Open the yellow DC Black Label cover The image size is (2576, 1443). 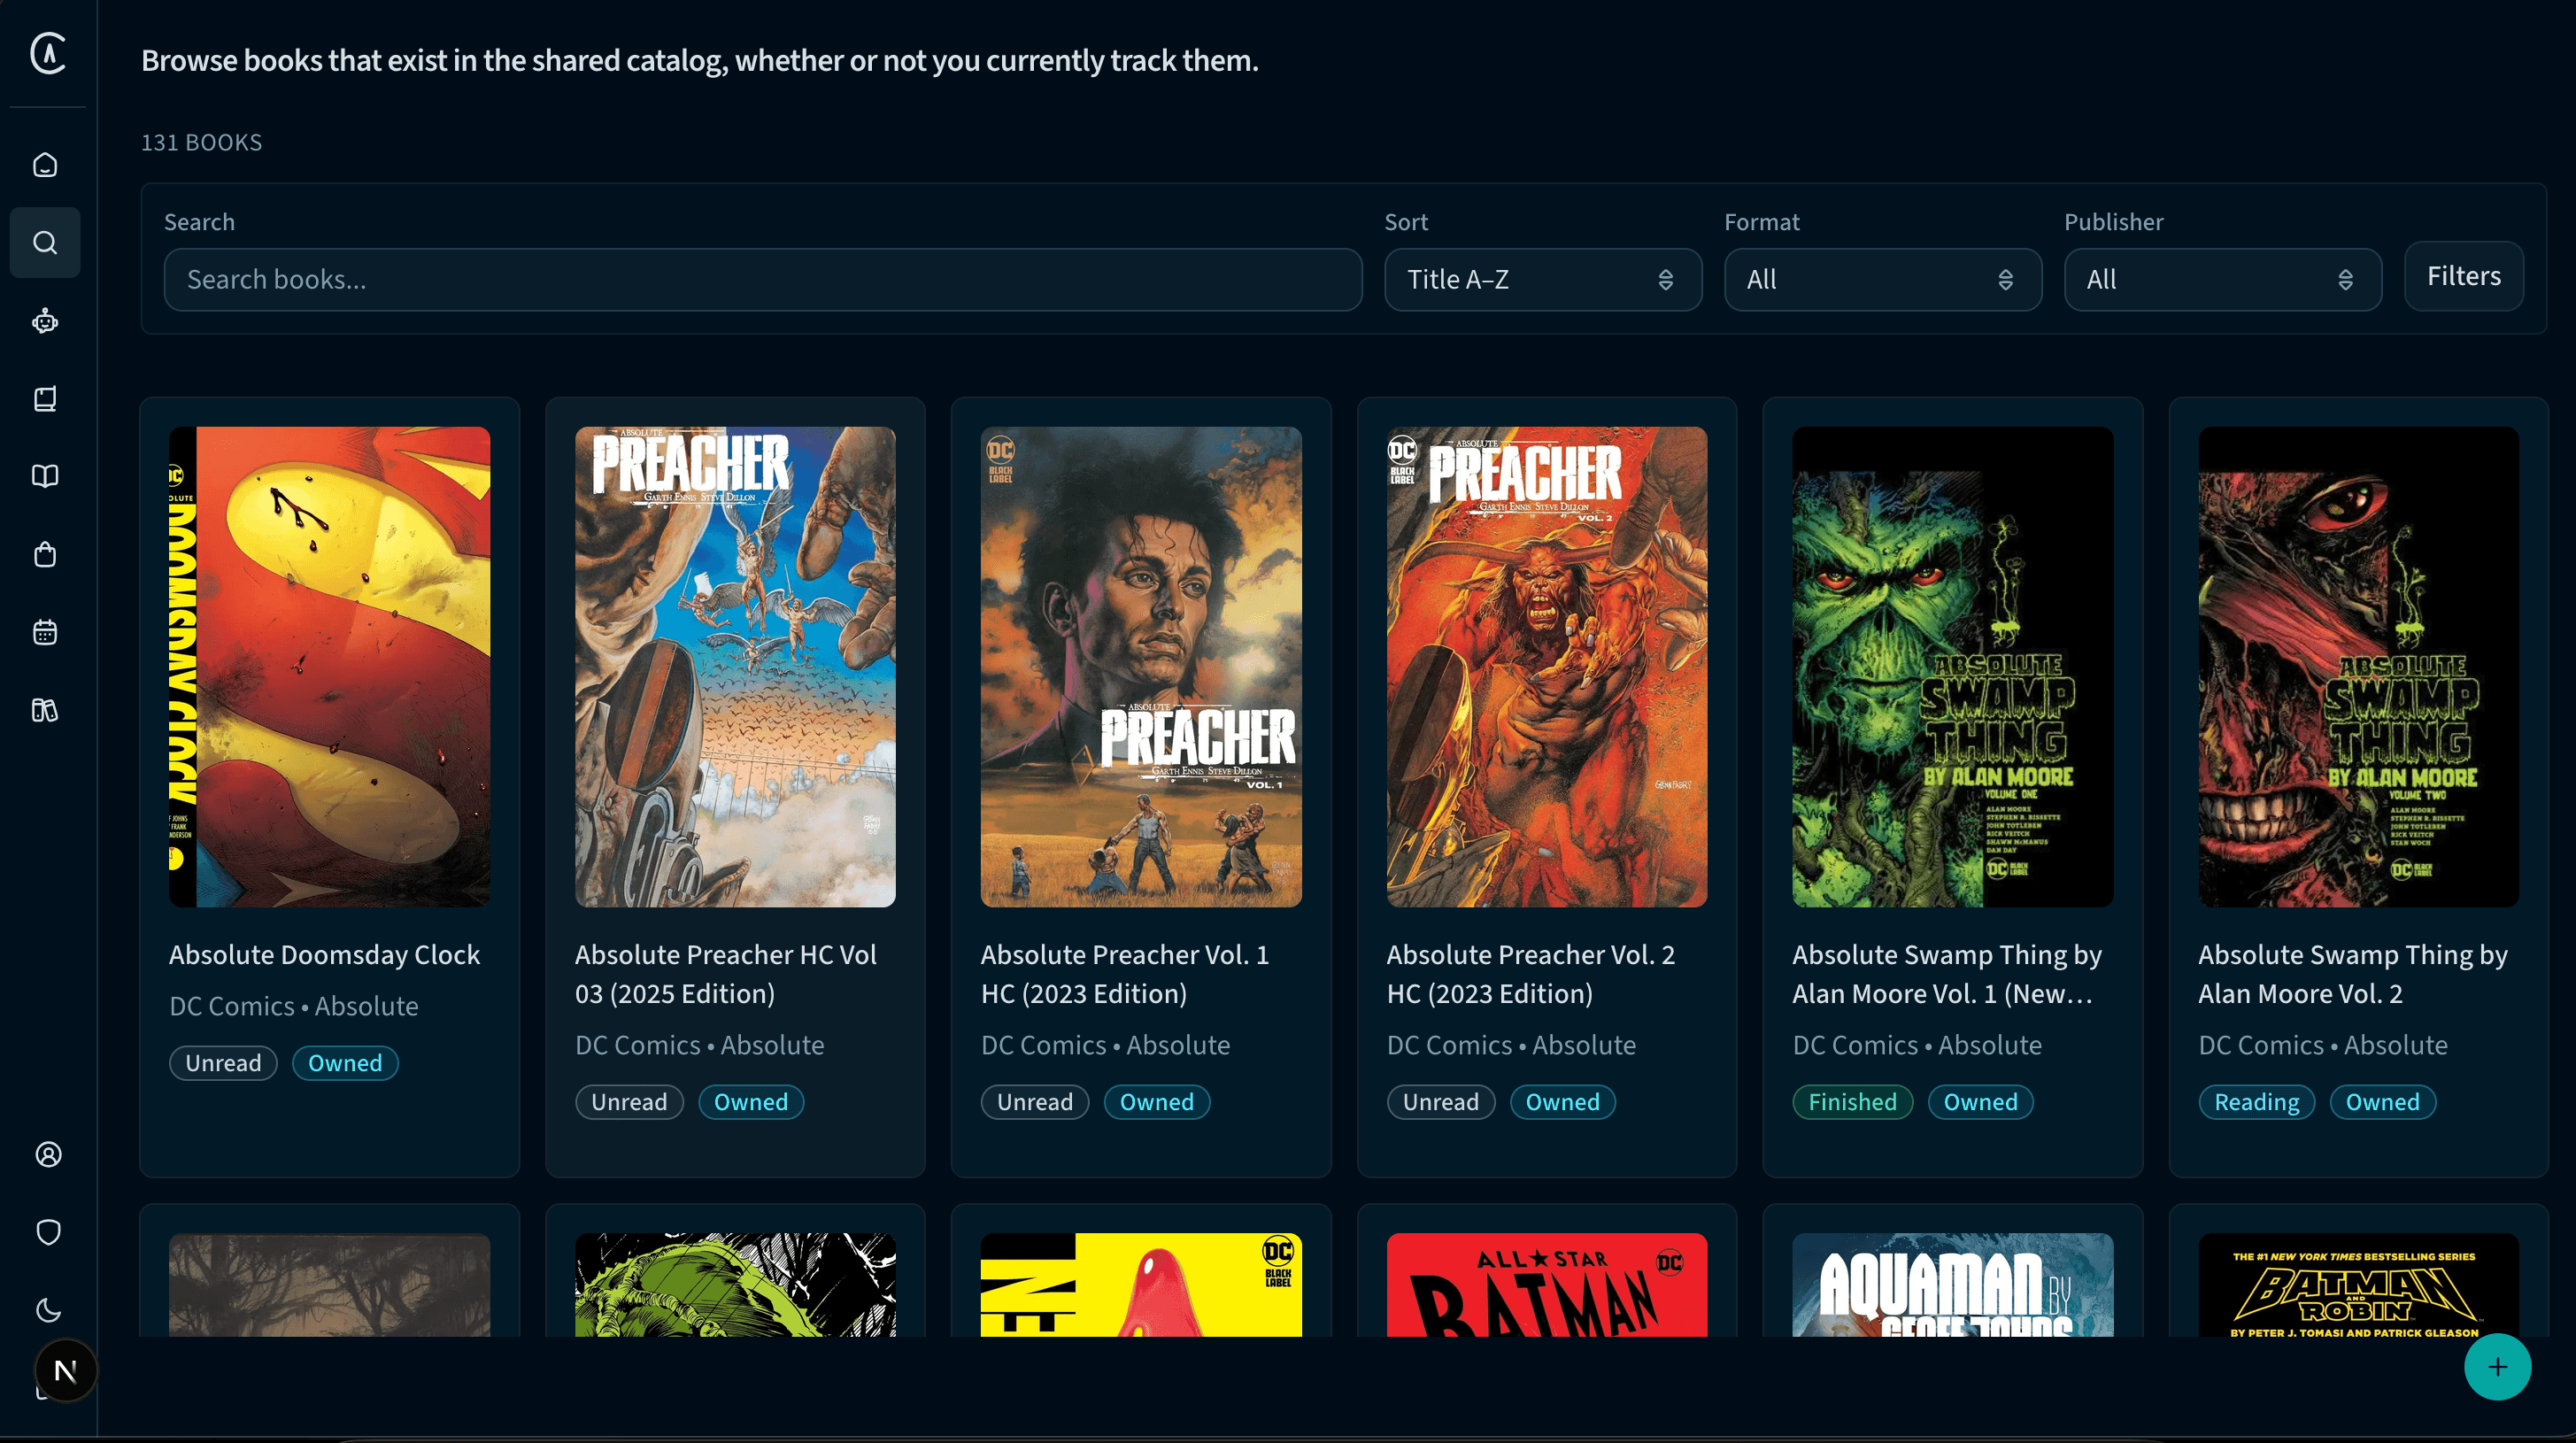pyautogui.click(x=1141, y=1285)
